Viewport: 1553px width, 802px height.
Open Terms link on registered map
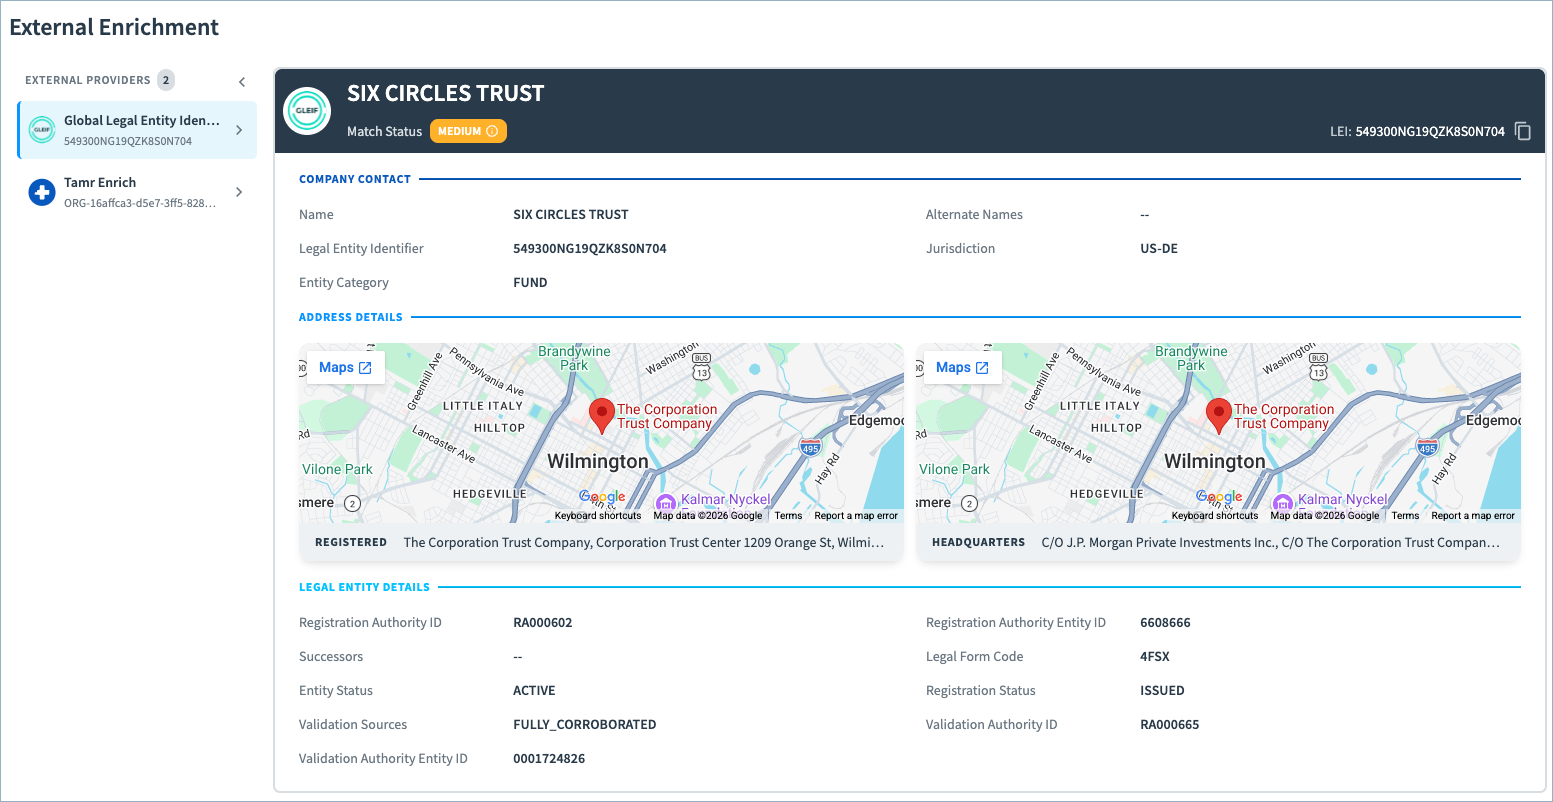click(788, 516)
